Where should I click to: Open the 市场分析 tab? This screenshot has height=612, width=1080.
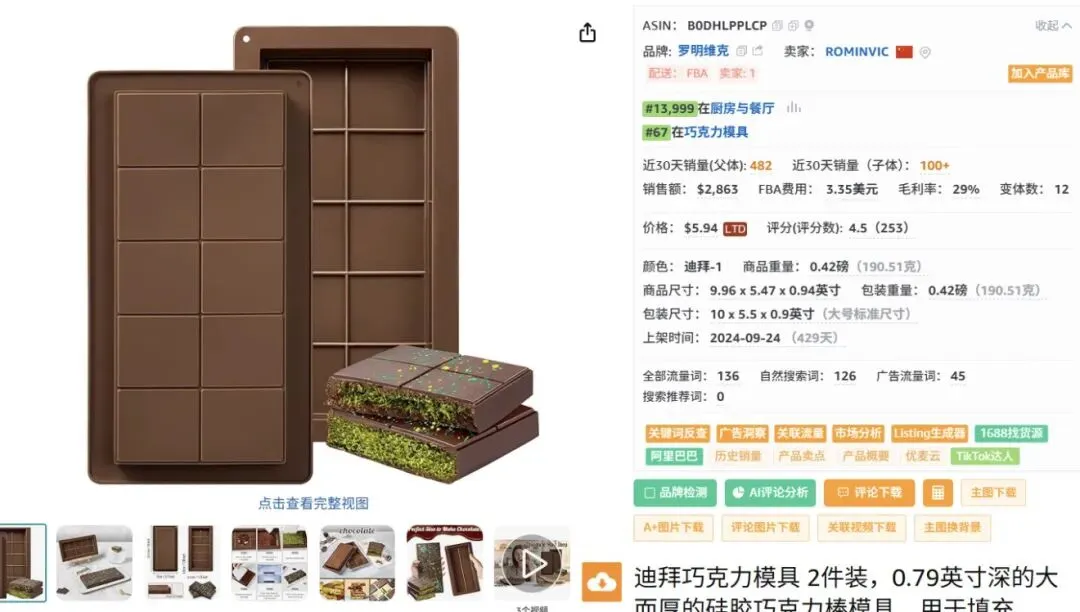[x=858, y=433]
